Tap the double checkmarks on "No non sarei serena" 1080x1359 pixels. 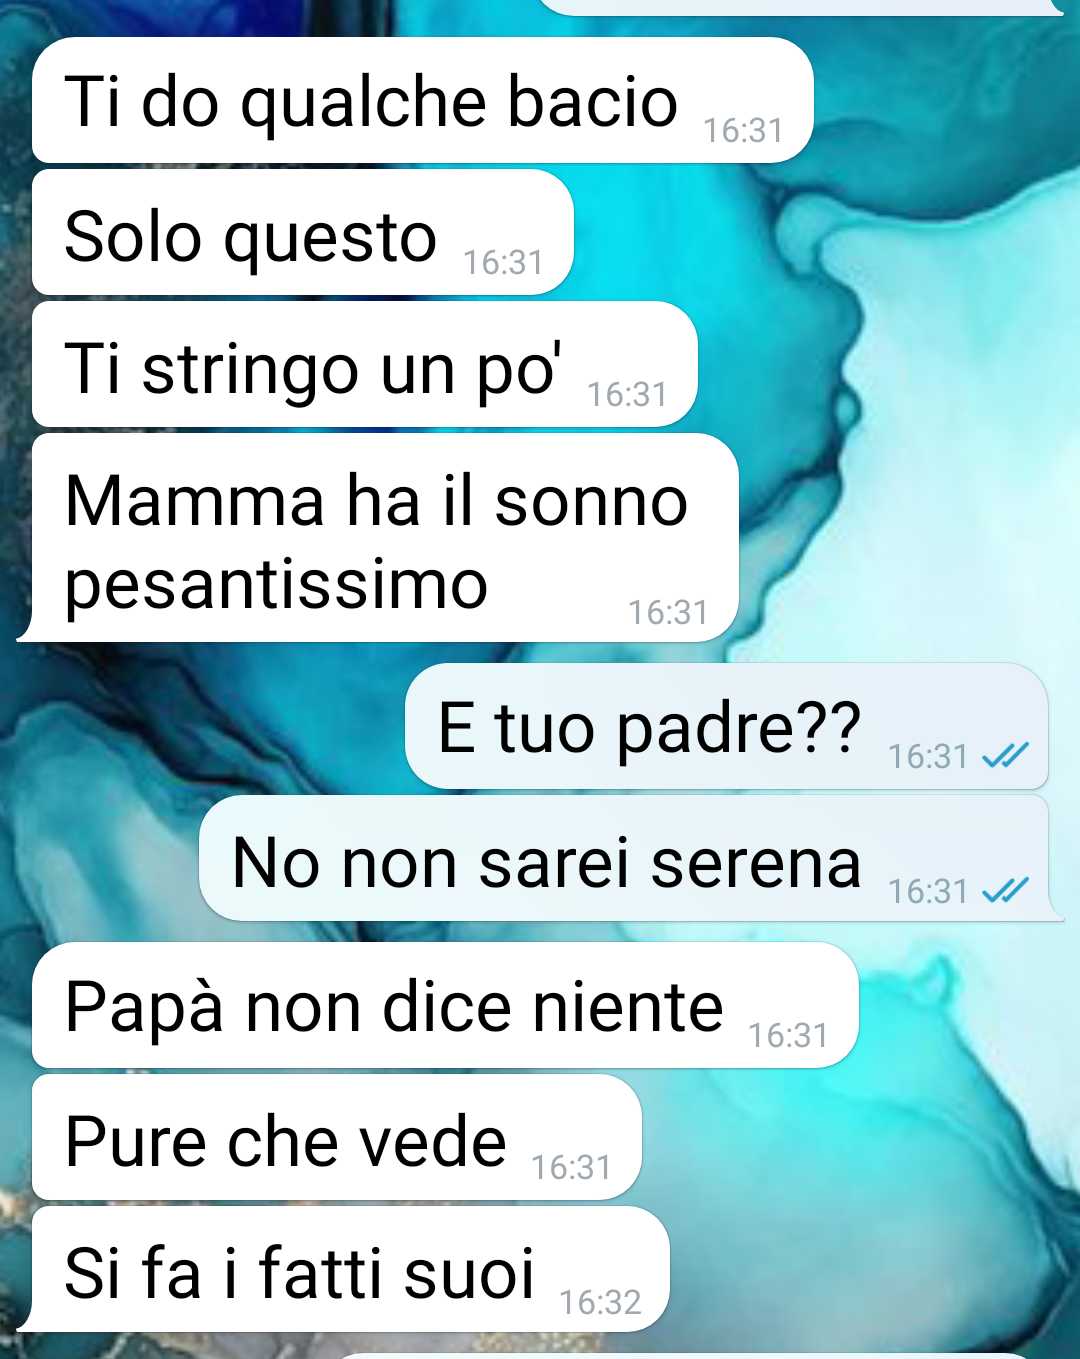1005,890
